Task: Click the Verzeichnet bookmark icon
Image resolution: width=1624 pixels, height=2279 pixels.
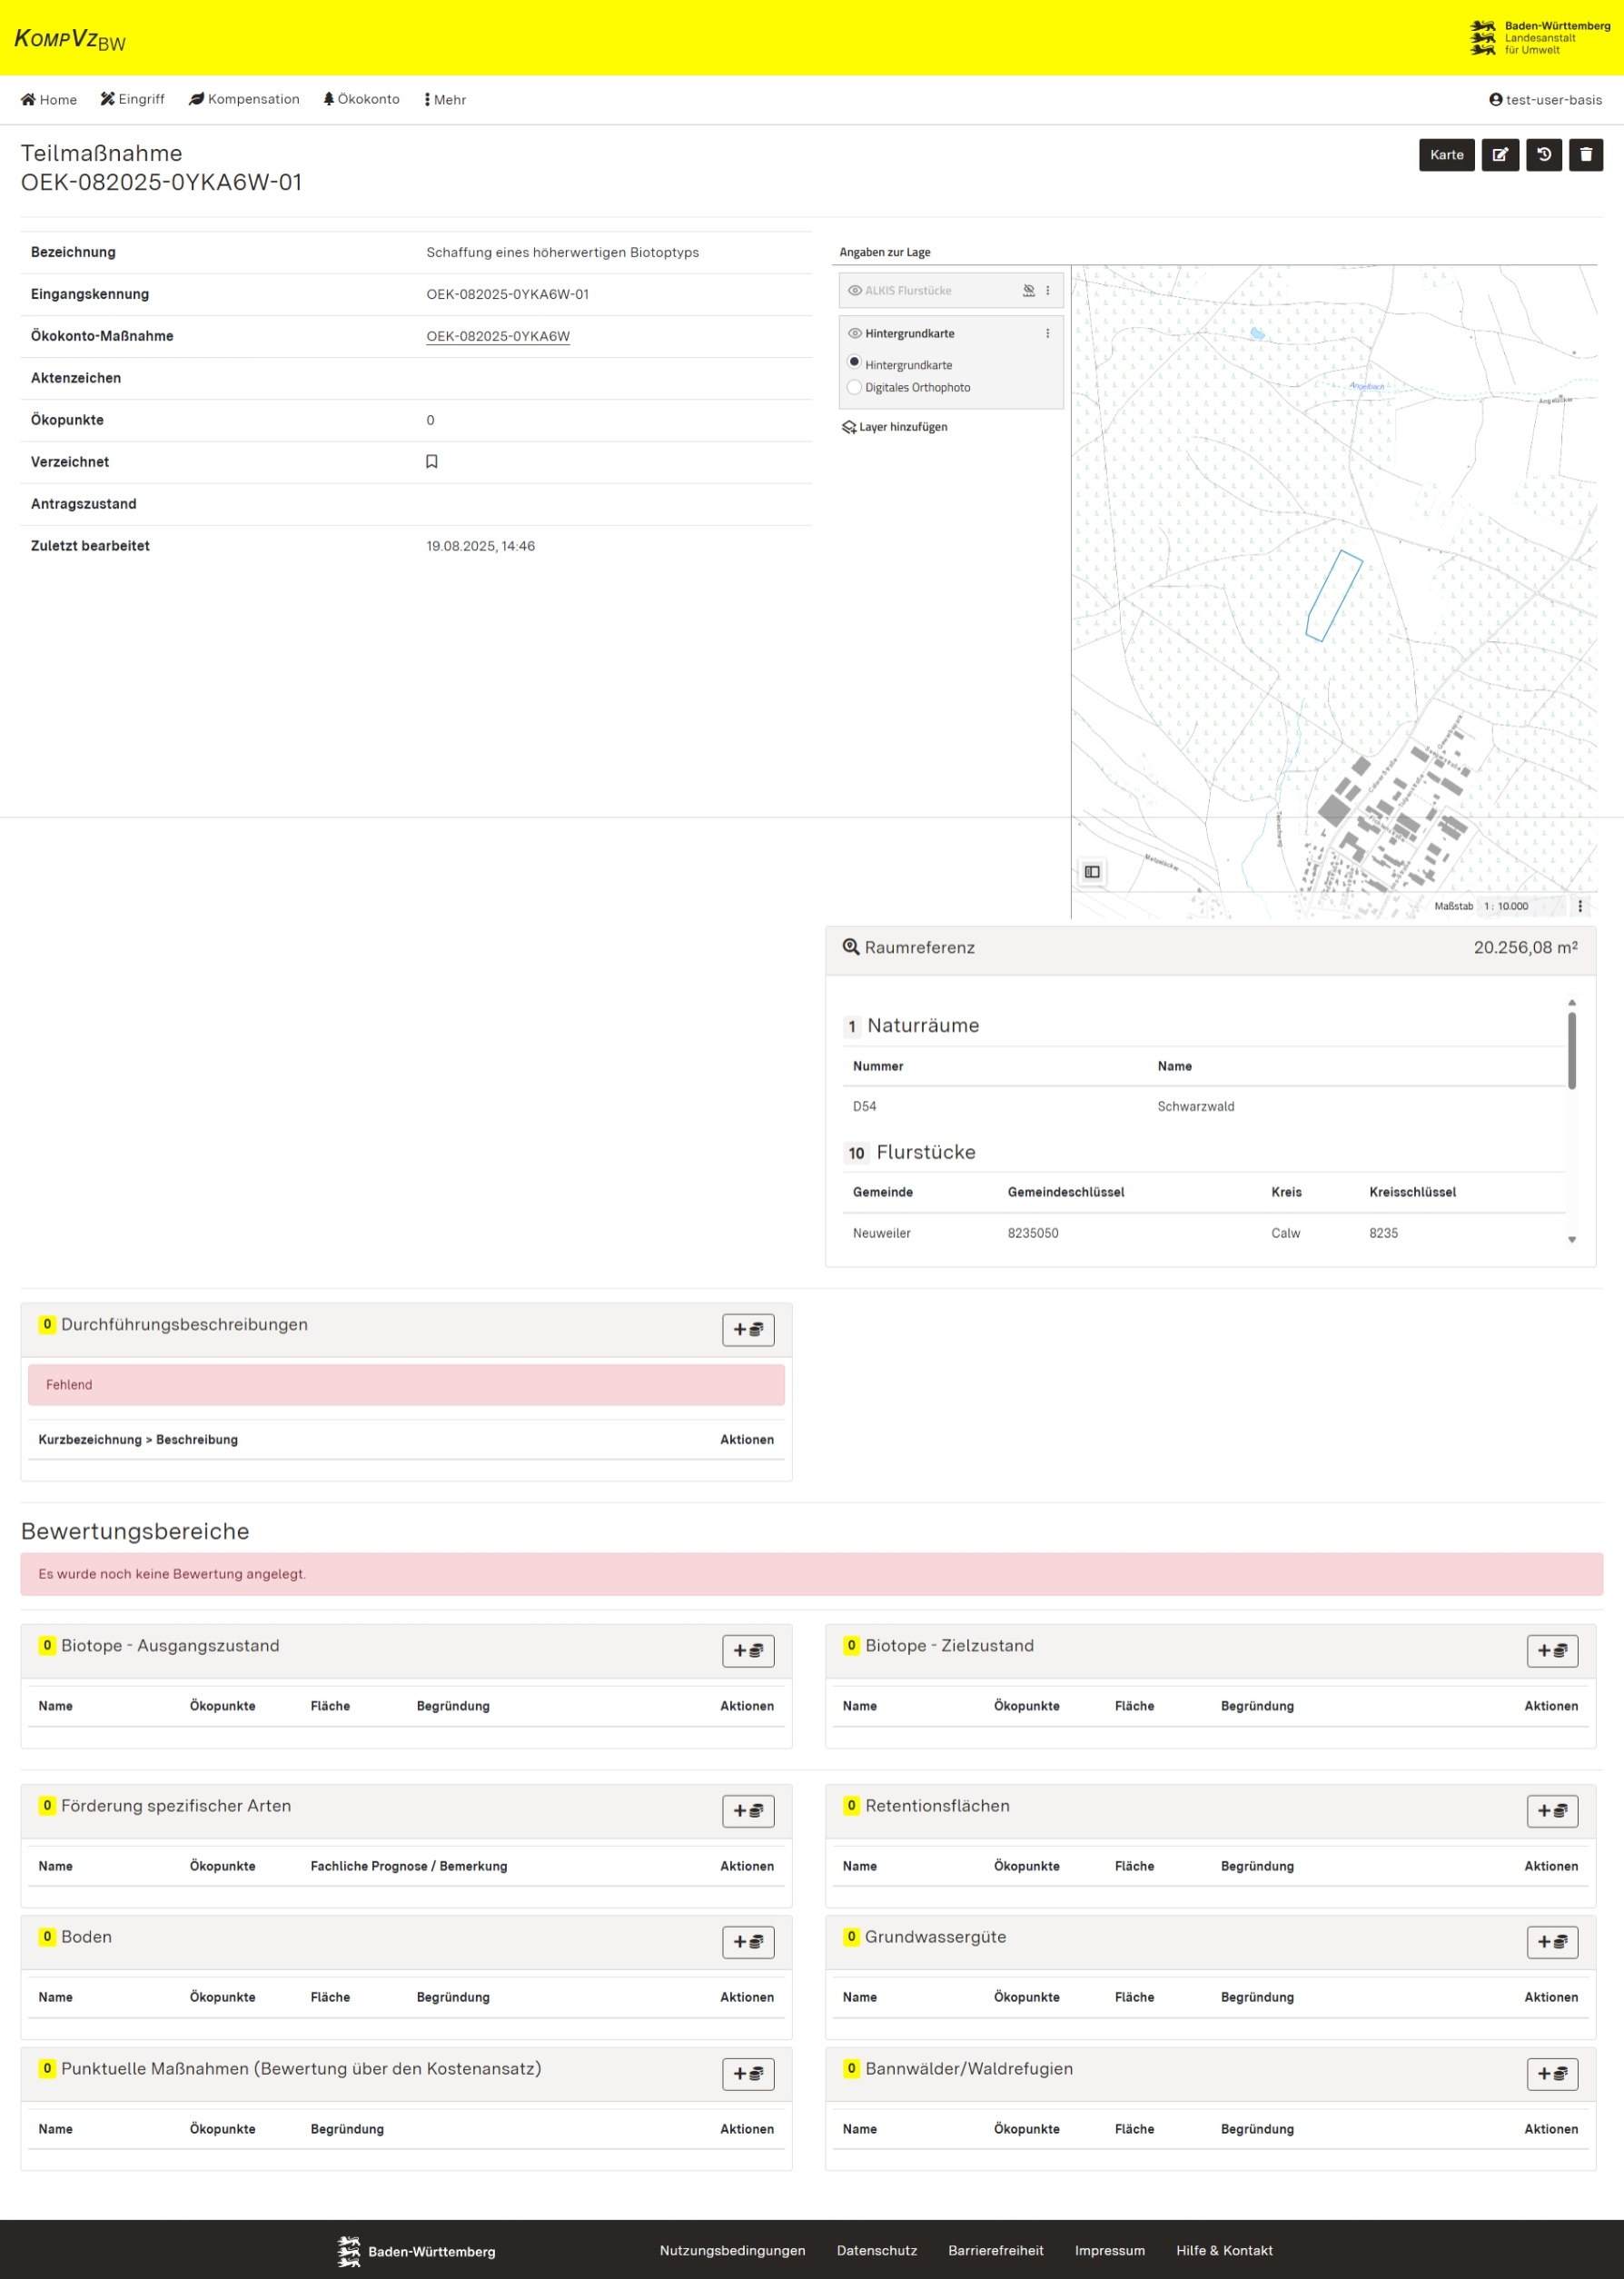Action: pyautogui.click(x=432, y=462)
